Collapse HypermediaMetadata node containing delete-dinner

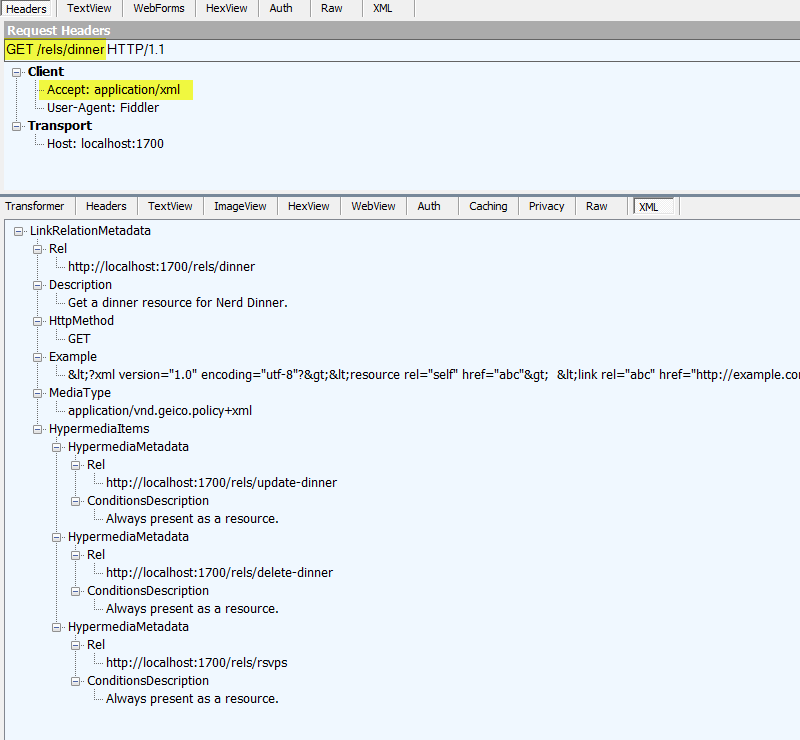pos(57,537)
